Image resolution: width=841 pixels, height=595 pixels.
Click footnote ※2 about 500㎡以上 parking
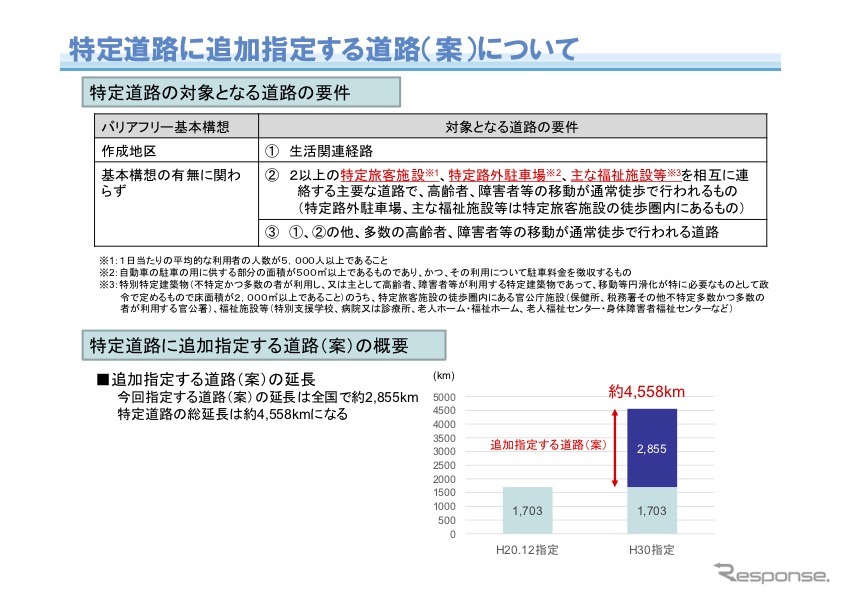(x=365, y=272)
